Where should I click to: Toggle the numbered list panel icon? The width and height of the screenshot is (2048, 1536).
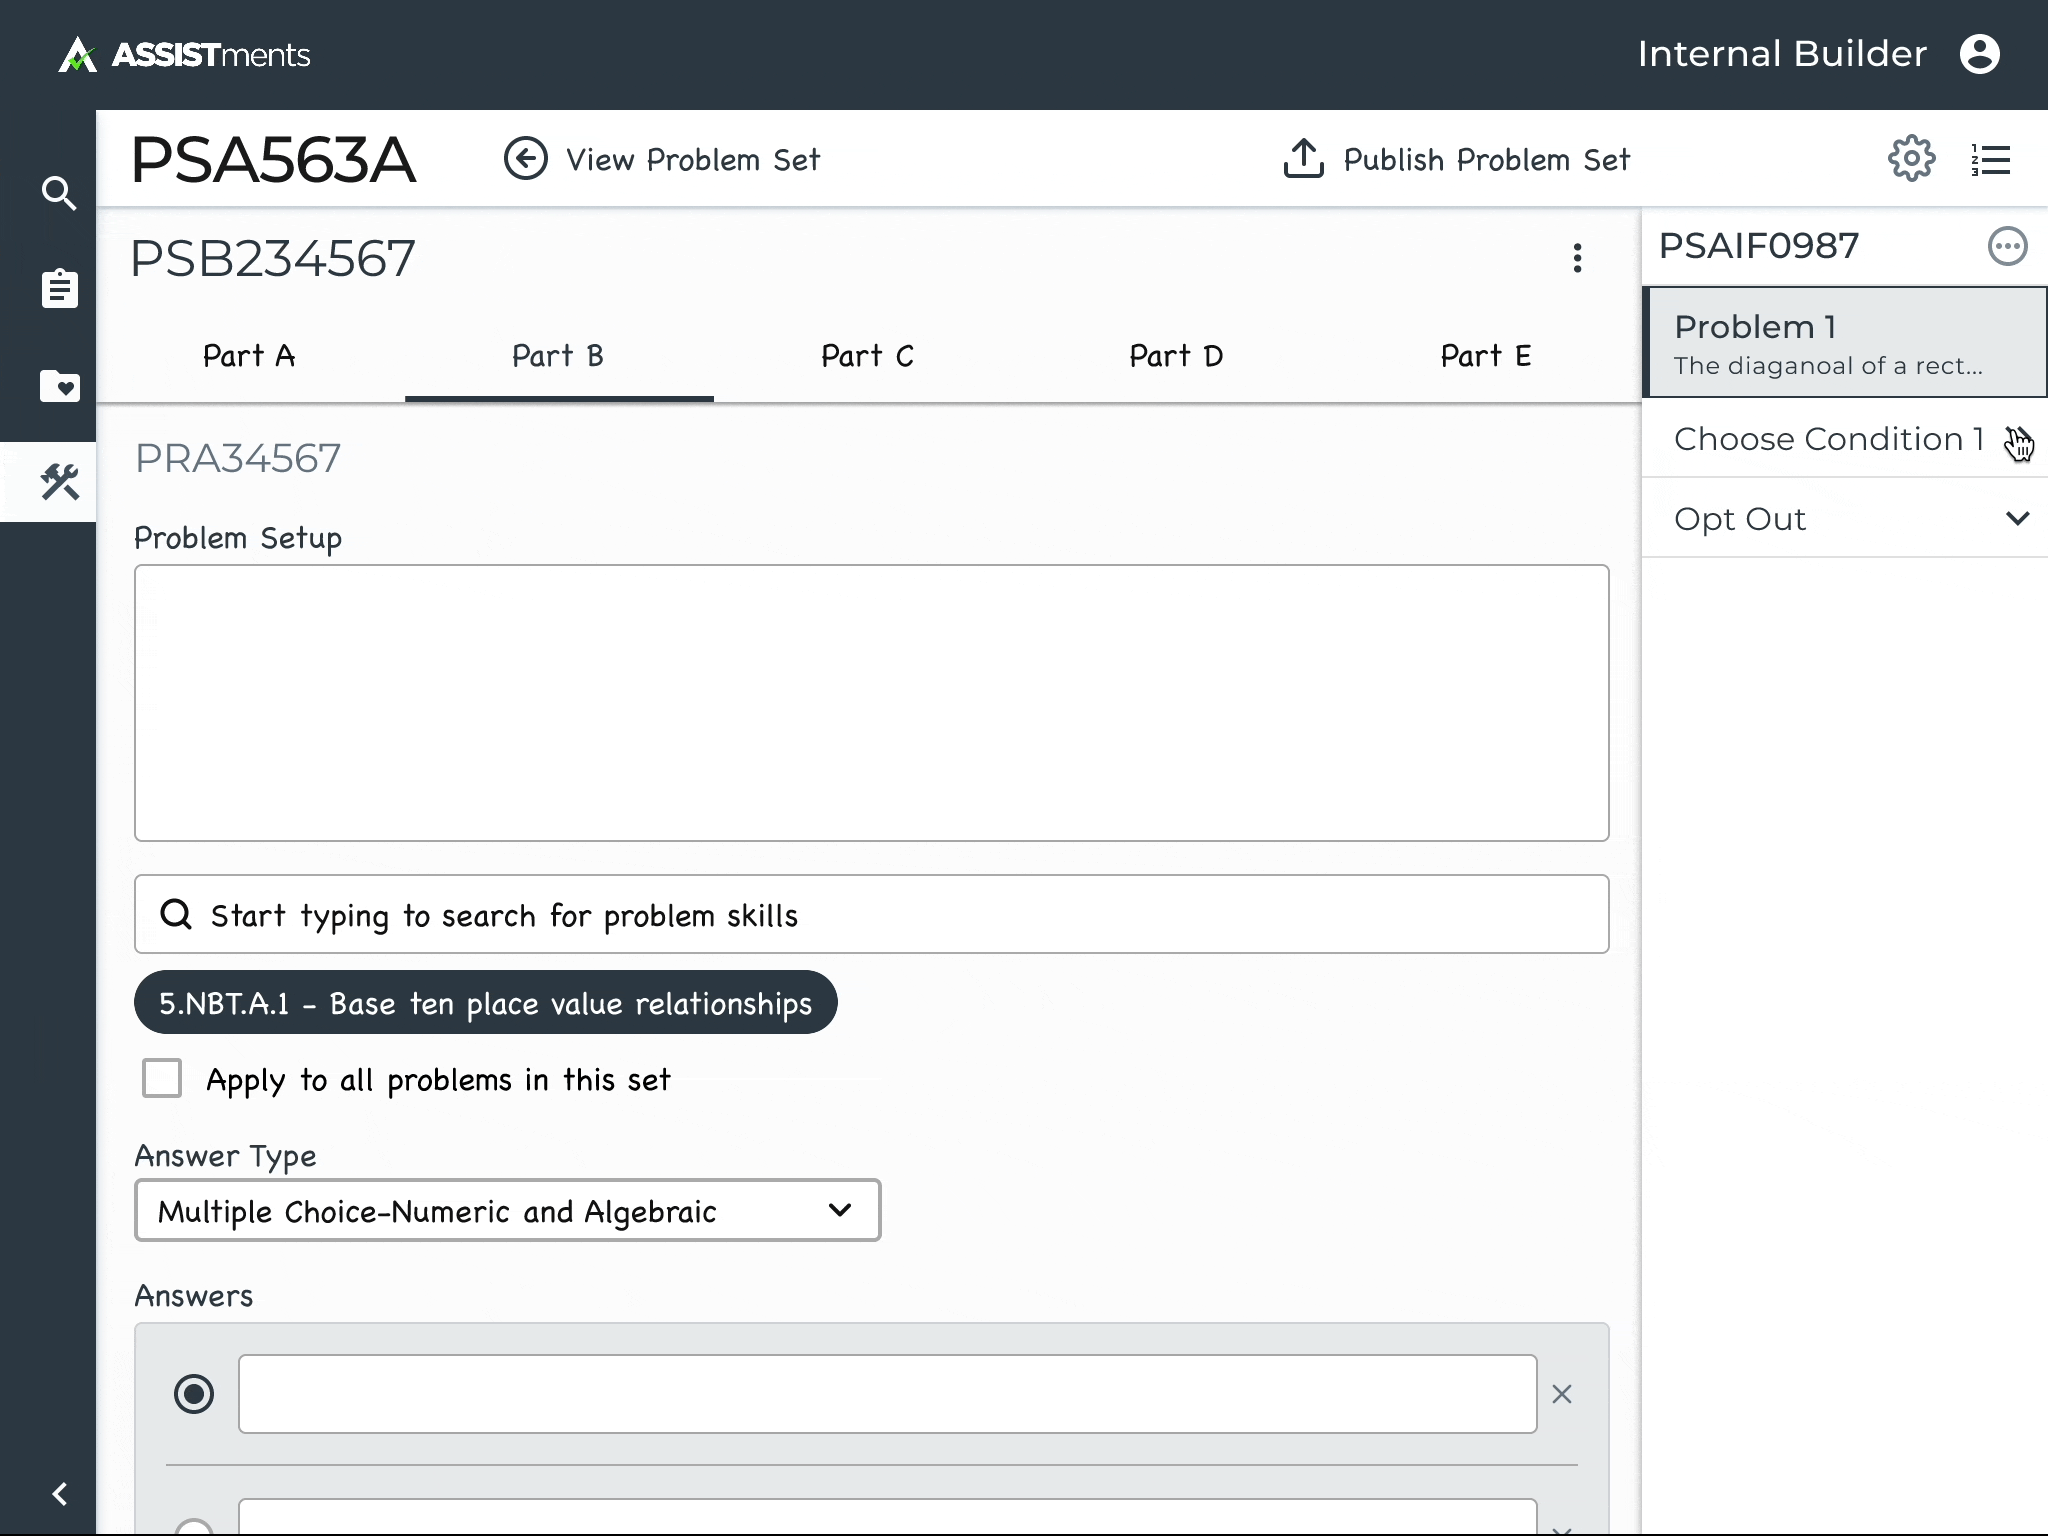coord(1991,159)
